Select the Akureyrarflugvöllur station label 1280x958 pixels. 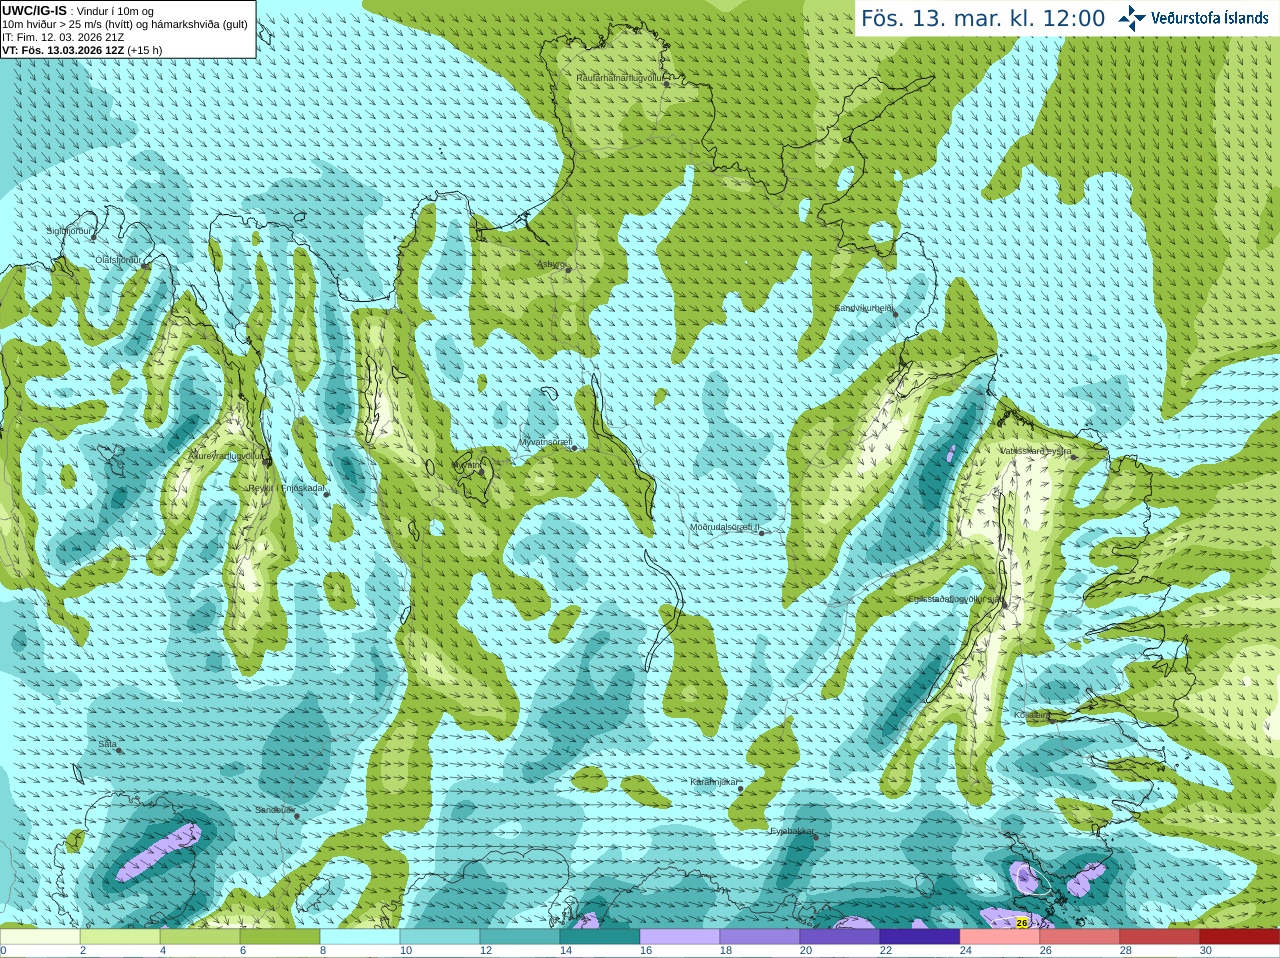coord(226,456)
